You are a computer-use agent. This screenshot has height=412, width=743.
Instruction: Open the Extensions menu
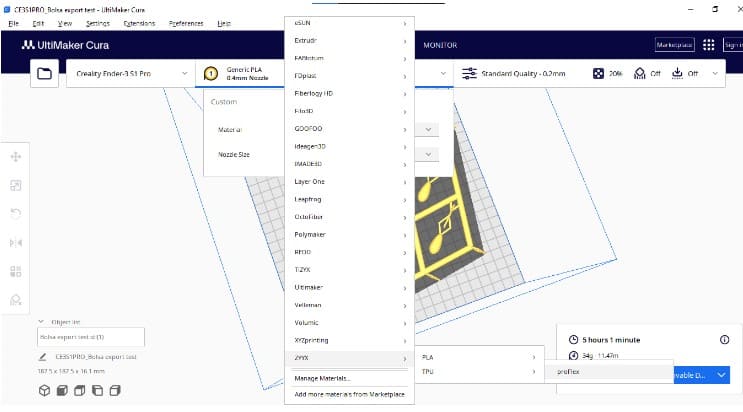[139, 23]
